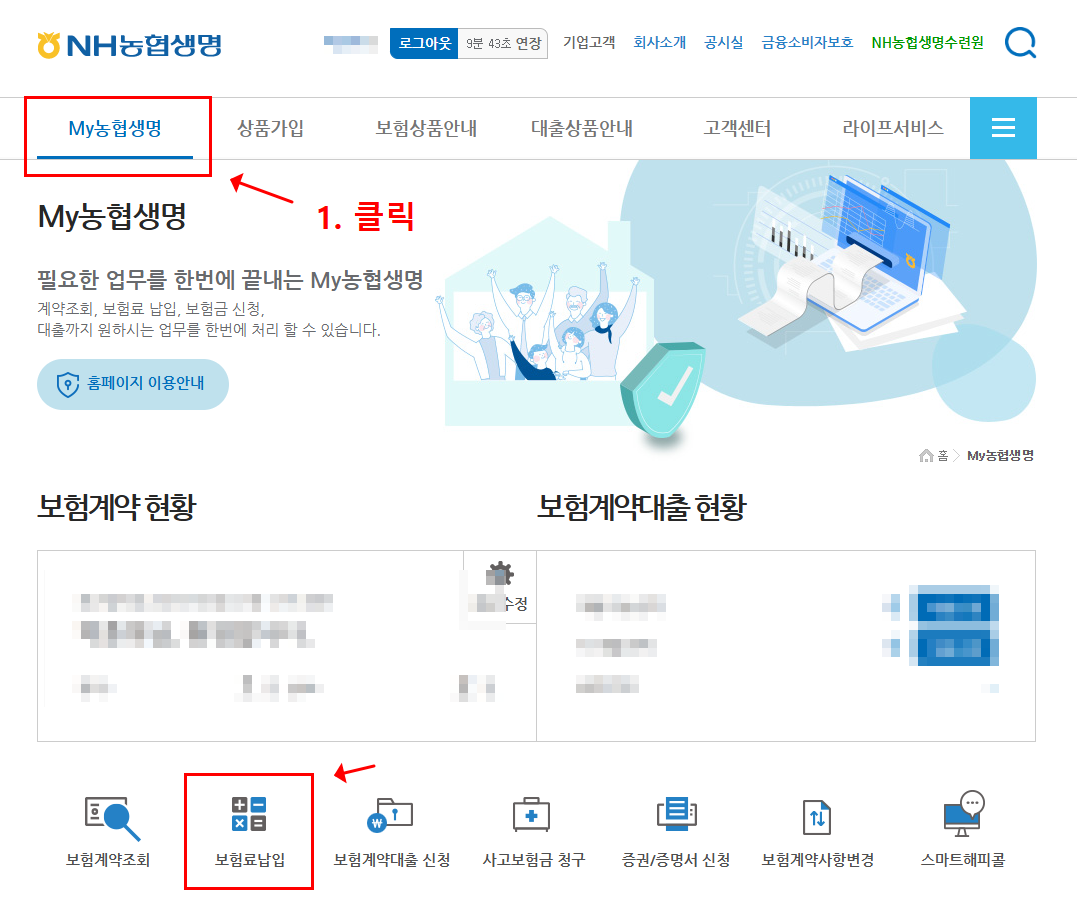Click 연장 to extend session time
The image size is (1077, 905).
pyautogui.click(x=529, y=44)
